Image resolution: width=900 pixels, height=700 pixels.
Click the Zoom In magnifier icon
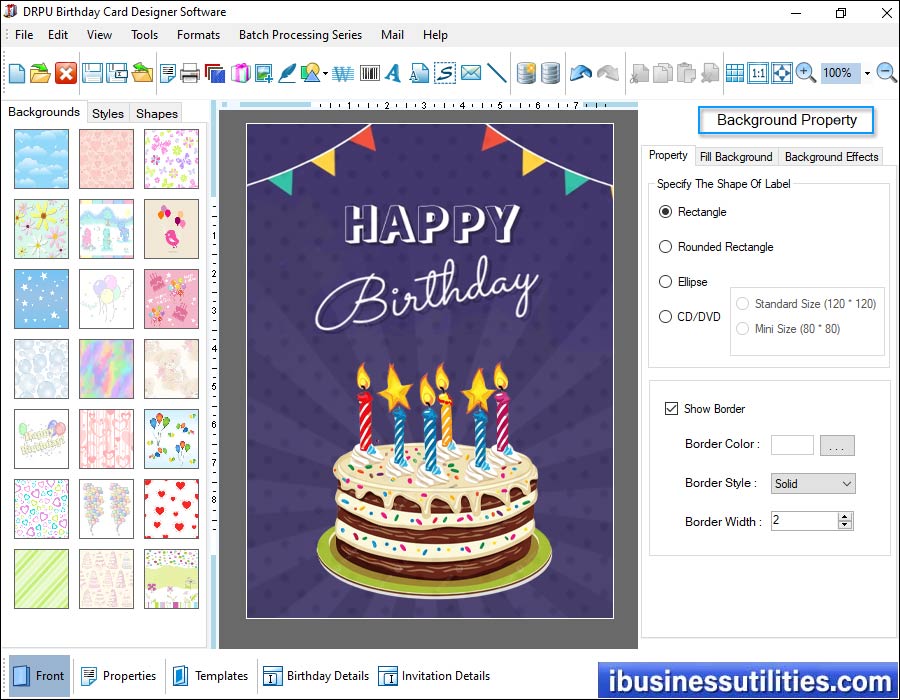coord(806,73)
